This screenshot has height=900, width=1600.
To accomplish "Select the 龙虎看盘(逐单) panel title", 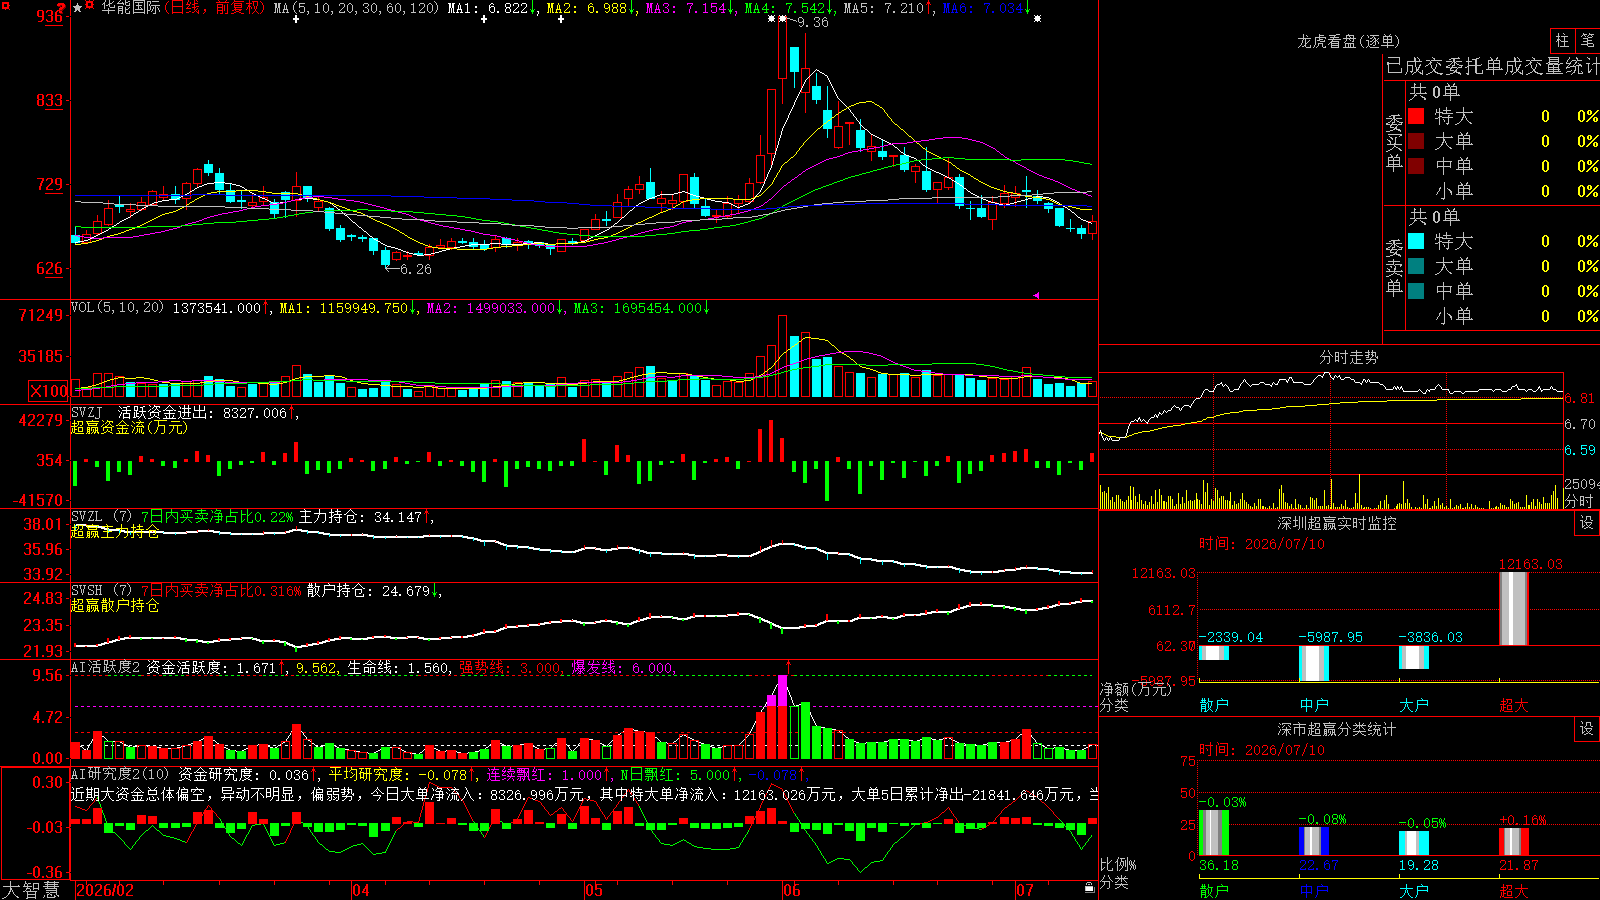I will [x=1348, y=41].
